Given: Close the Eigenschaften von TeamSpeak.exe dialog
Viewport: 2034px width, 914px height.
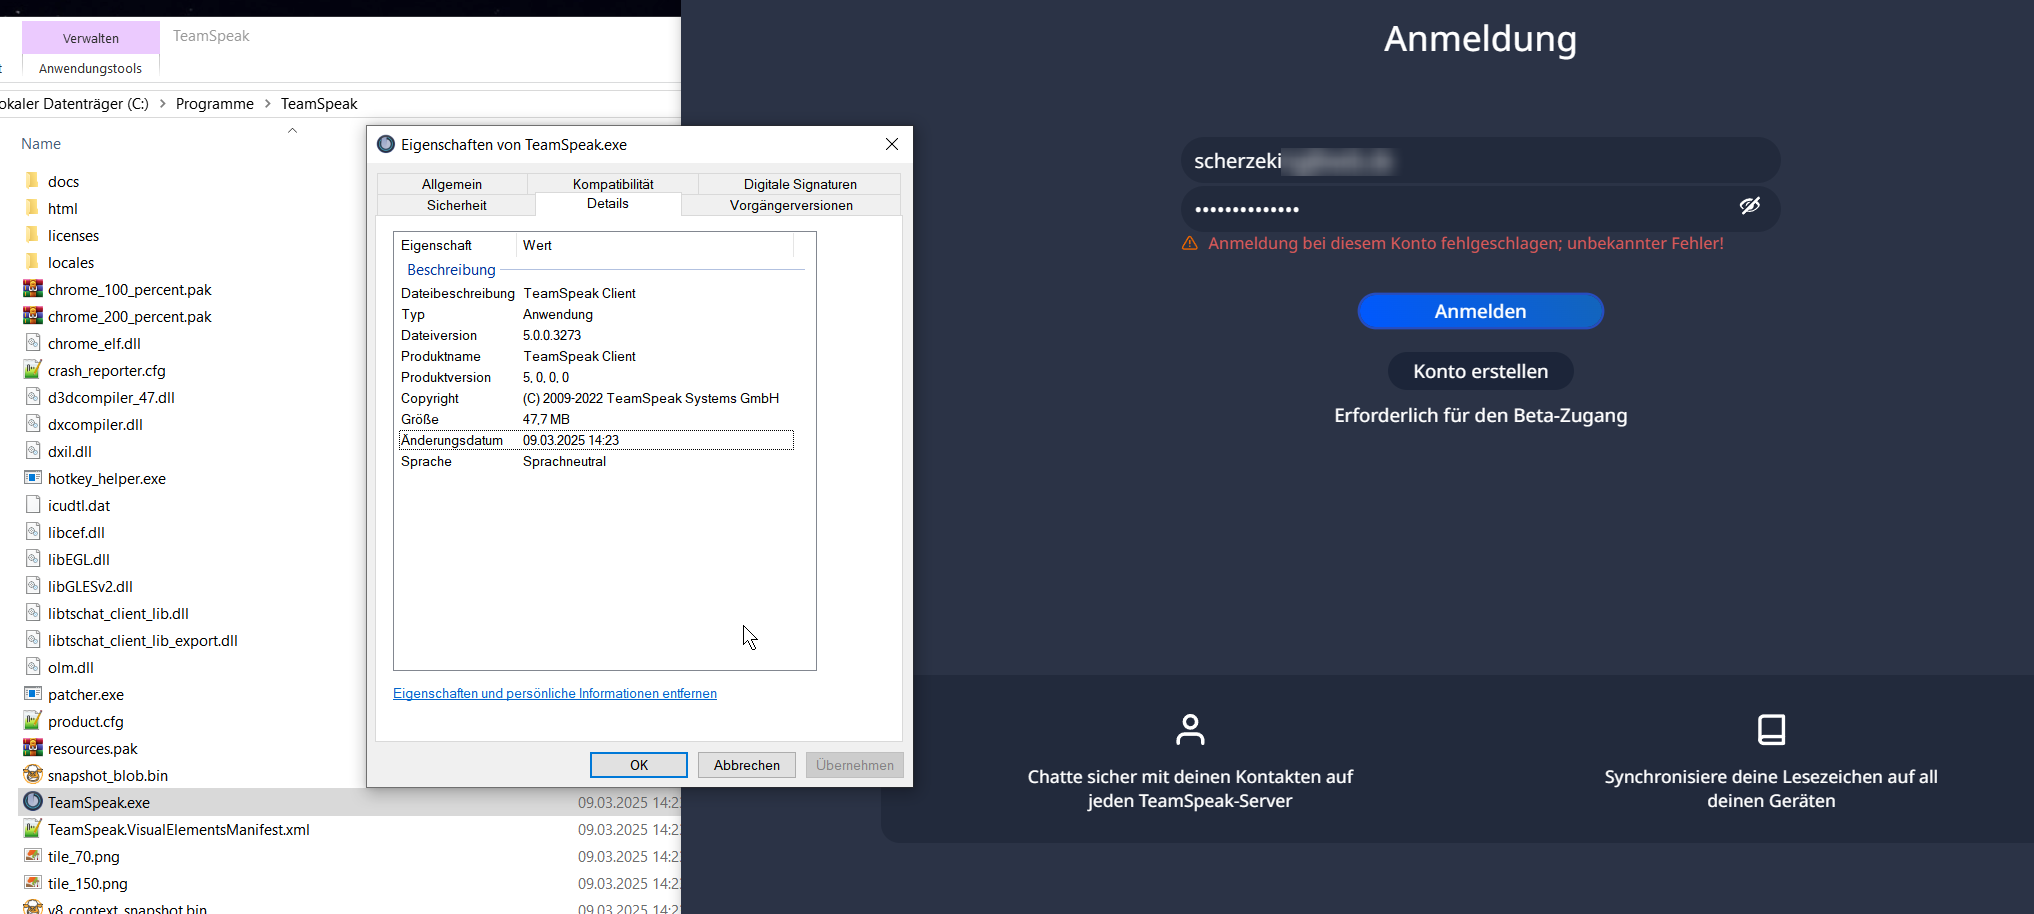Looking at the screenshot, I should 892,145.
